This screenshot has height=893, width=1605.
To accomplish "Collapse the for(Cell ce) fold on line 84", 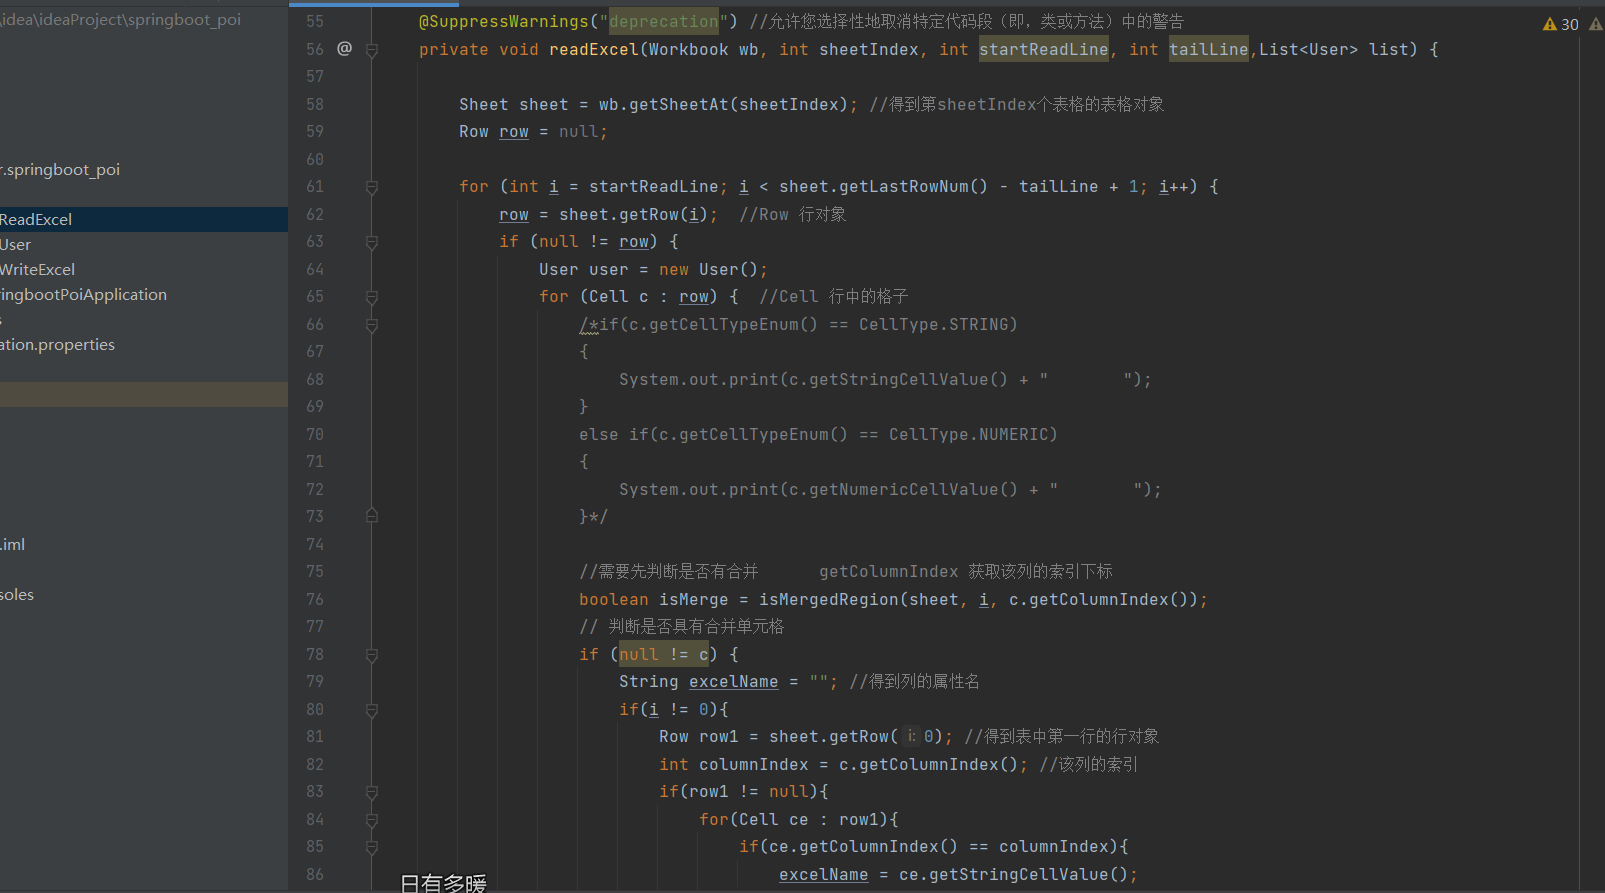I will pos(371,820).
